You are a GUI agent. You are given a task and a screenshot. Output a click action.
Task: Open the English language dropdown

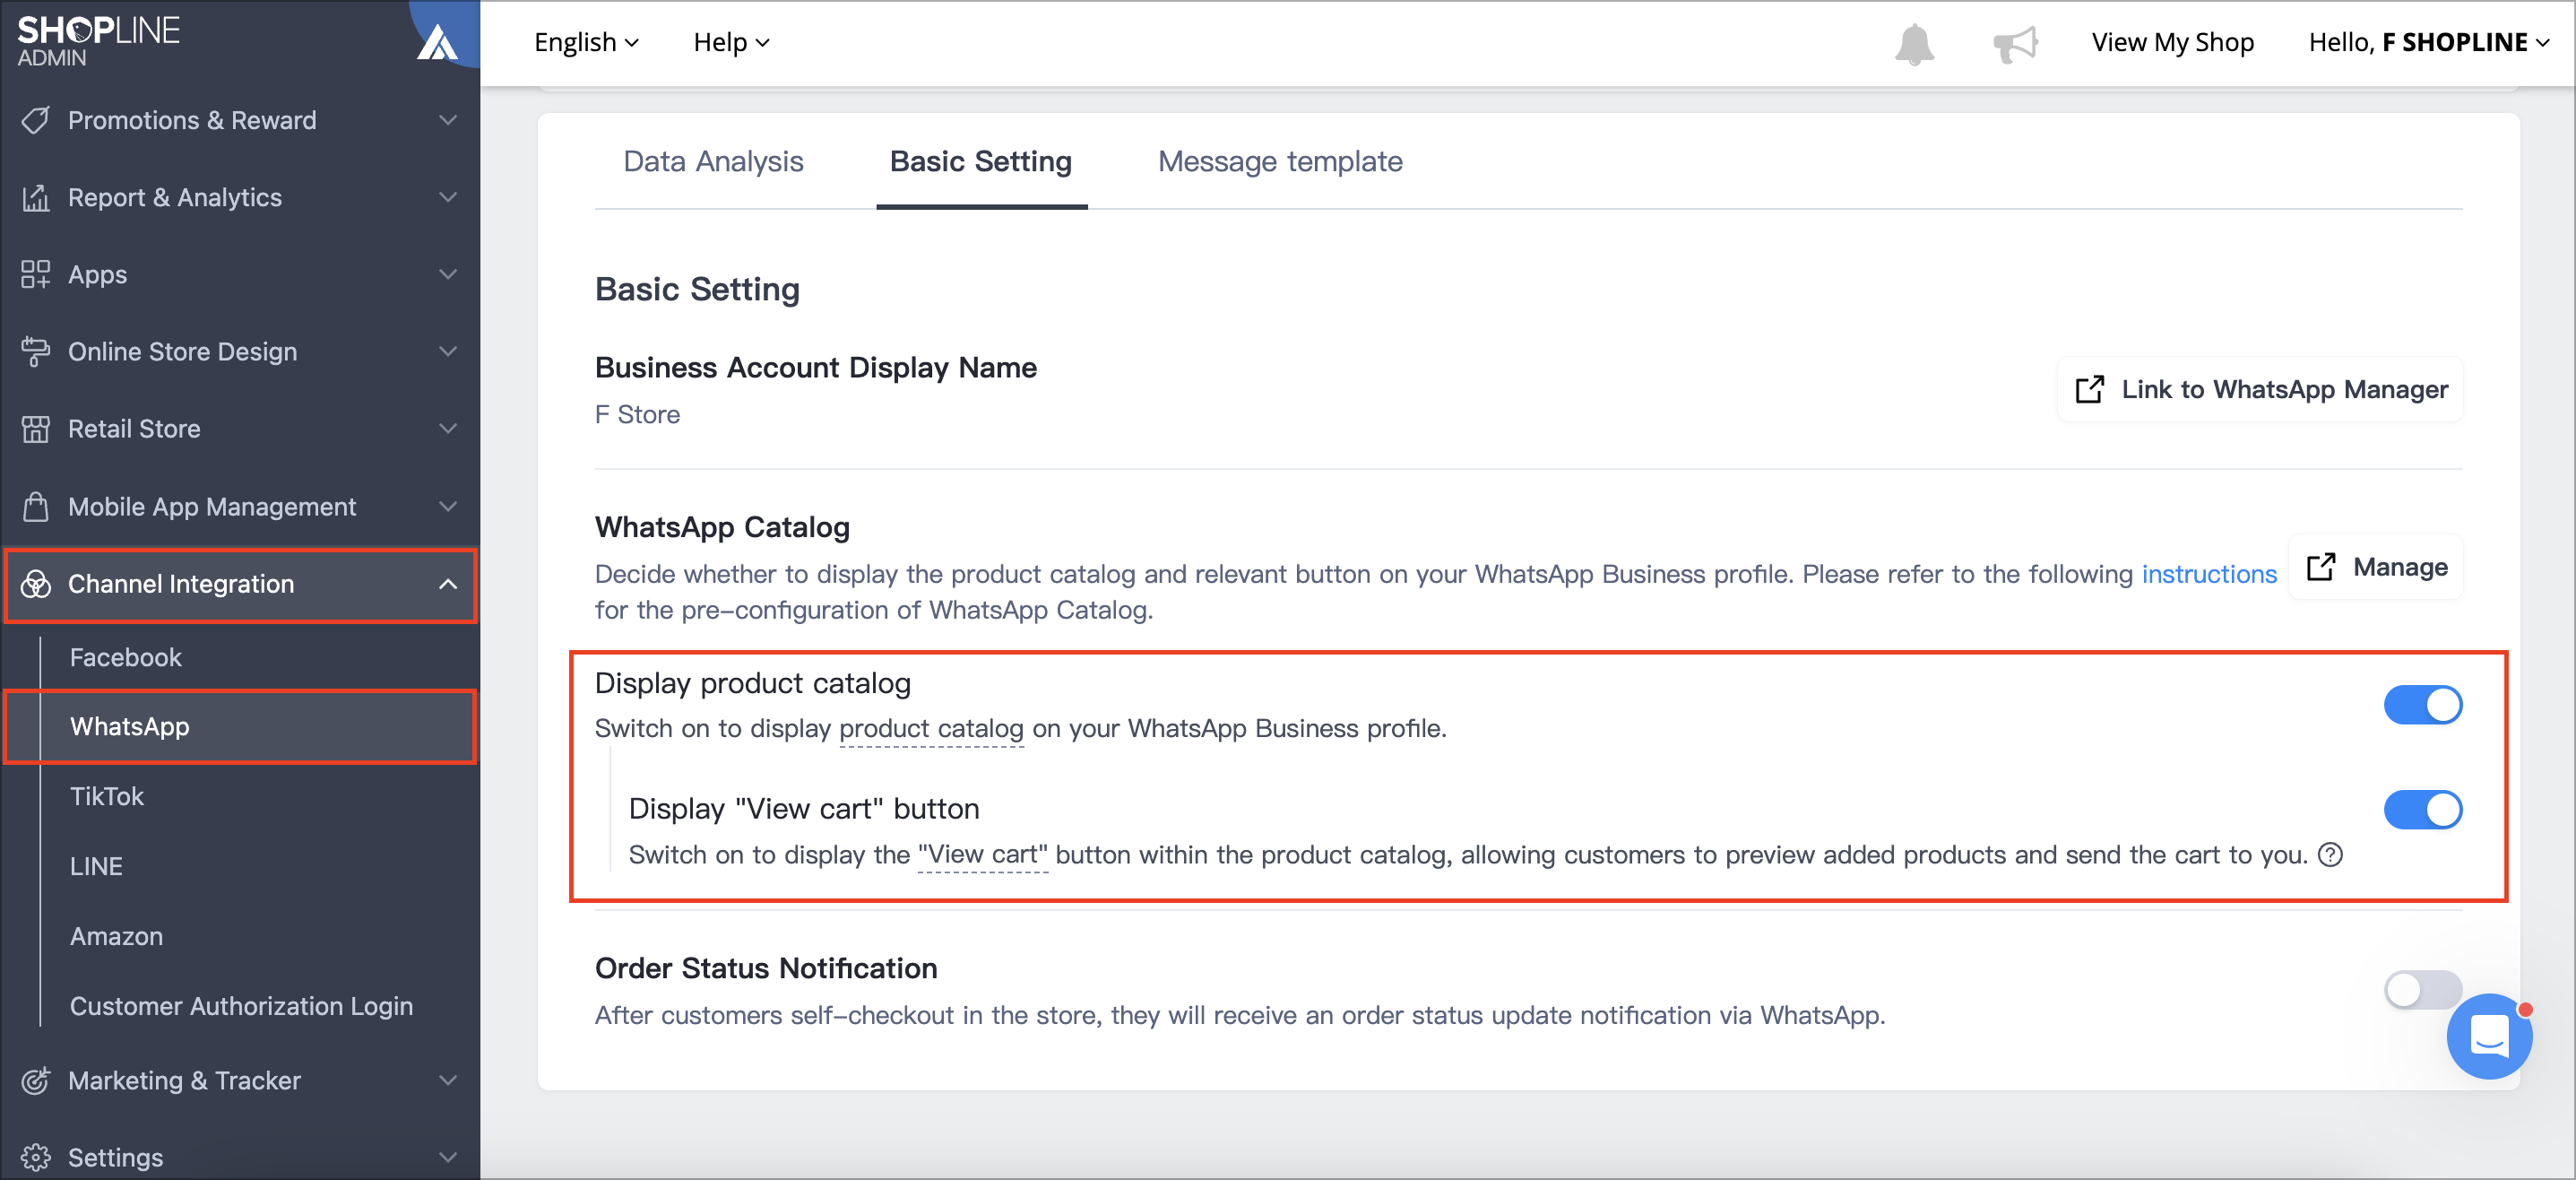586,42
